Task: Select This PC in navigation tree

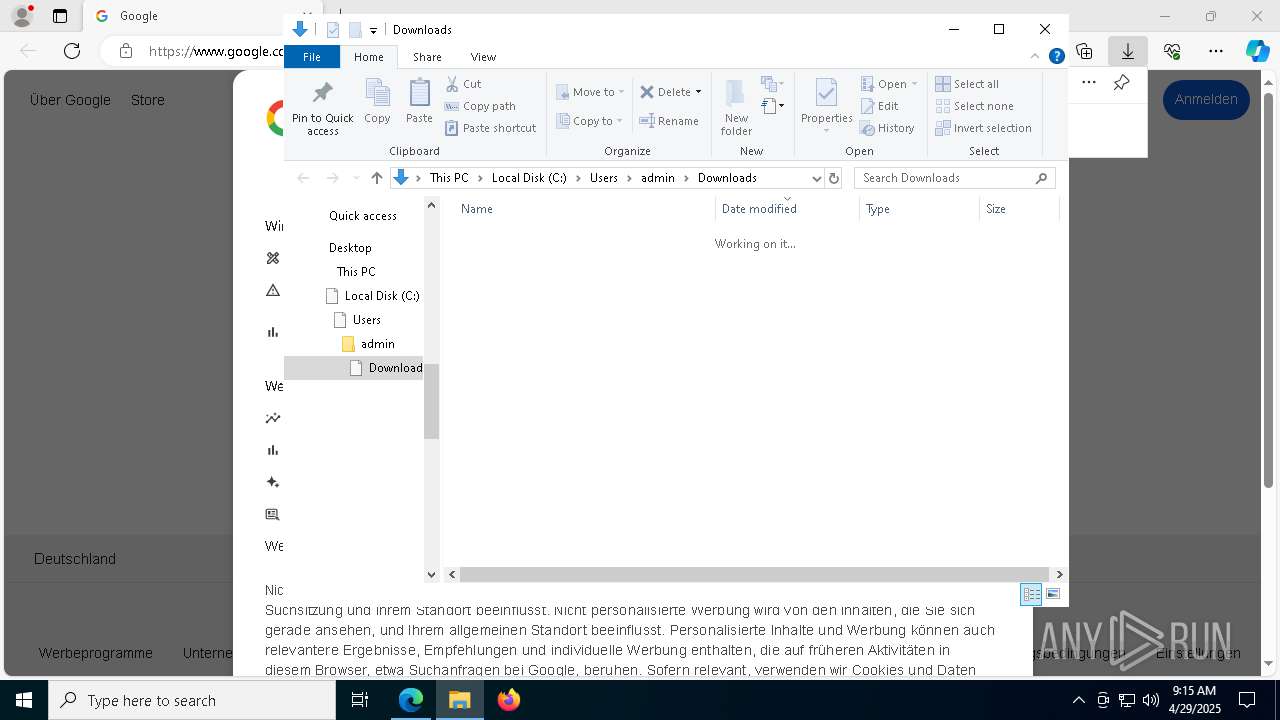Action: [x=356, y=272]
